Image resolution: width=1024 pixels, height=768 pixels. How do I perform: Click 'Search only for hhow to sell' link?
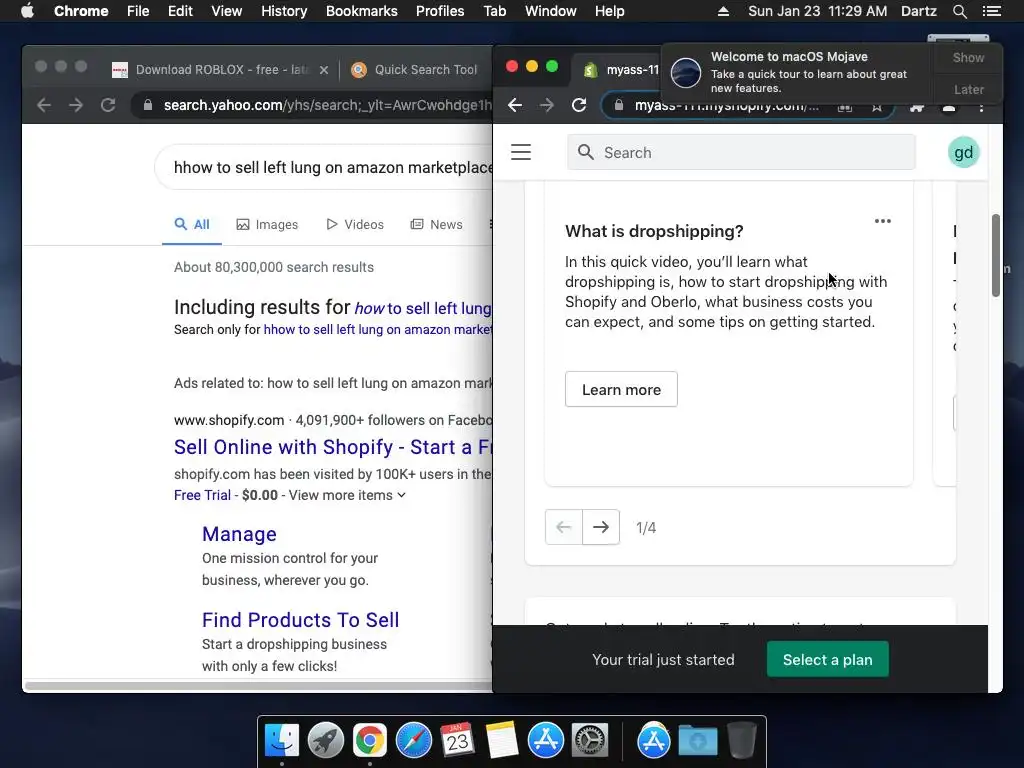pos(377,329)
